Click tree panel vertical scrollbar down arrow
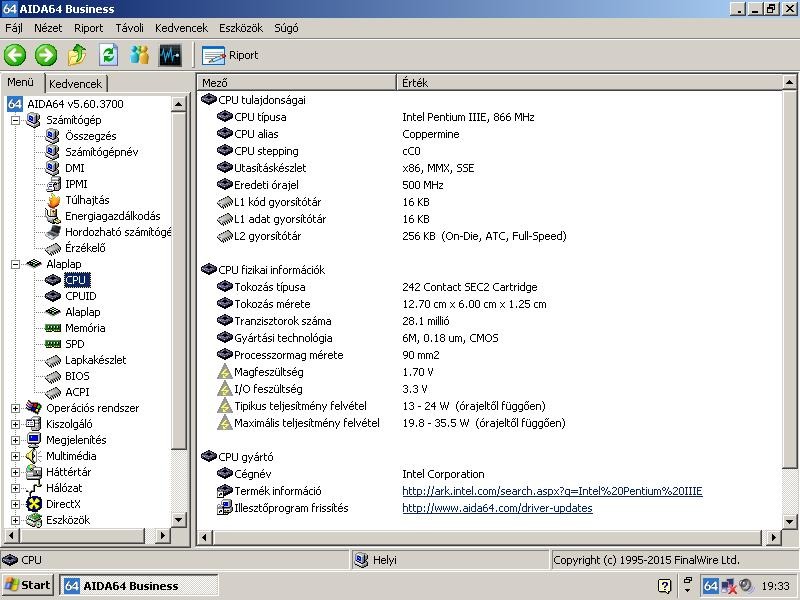800x600 pixels. coord(178,520)
